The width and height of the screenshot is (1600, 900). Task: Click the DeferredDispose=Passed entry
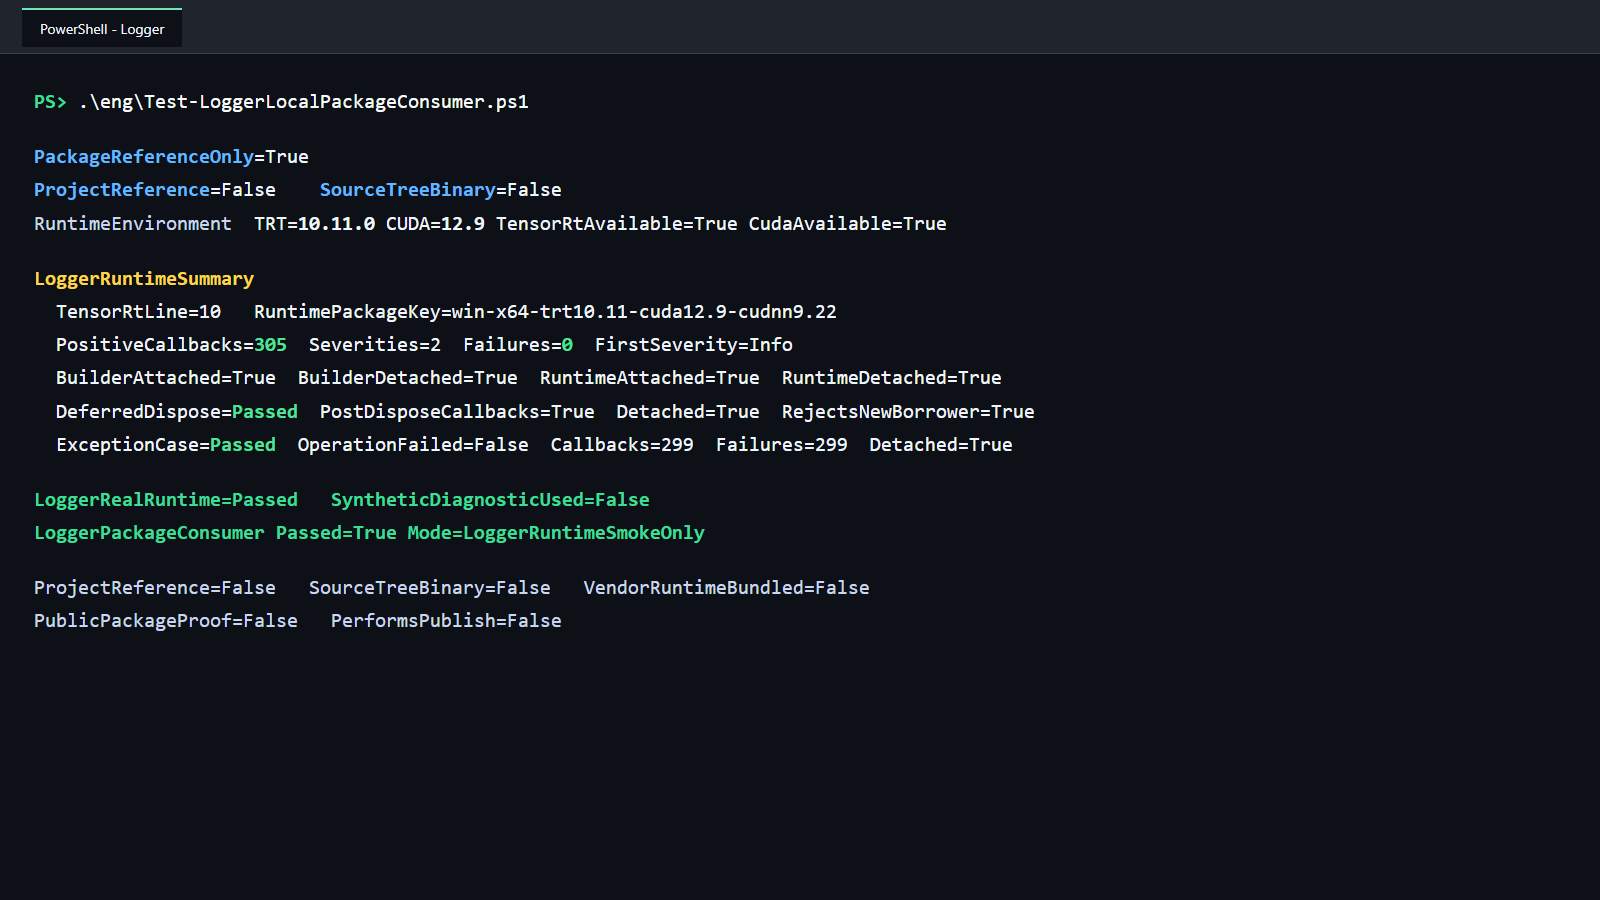[x=177, y=412]
